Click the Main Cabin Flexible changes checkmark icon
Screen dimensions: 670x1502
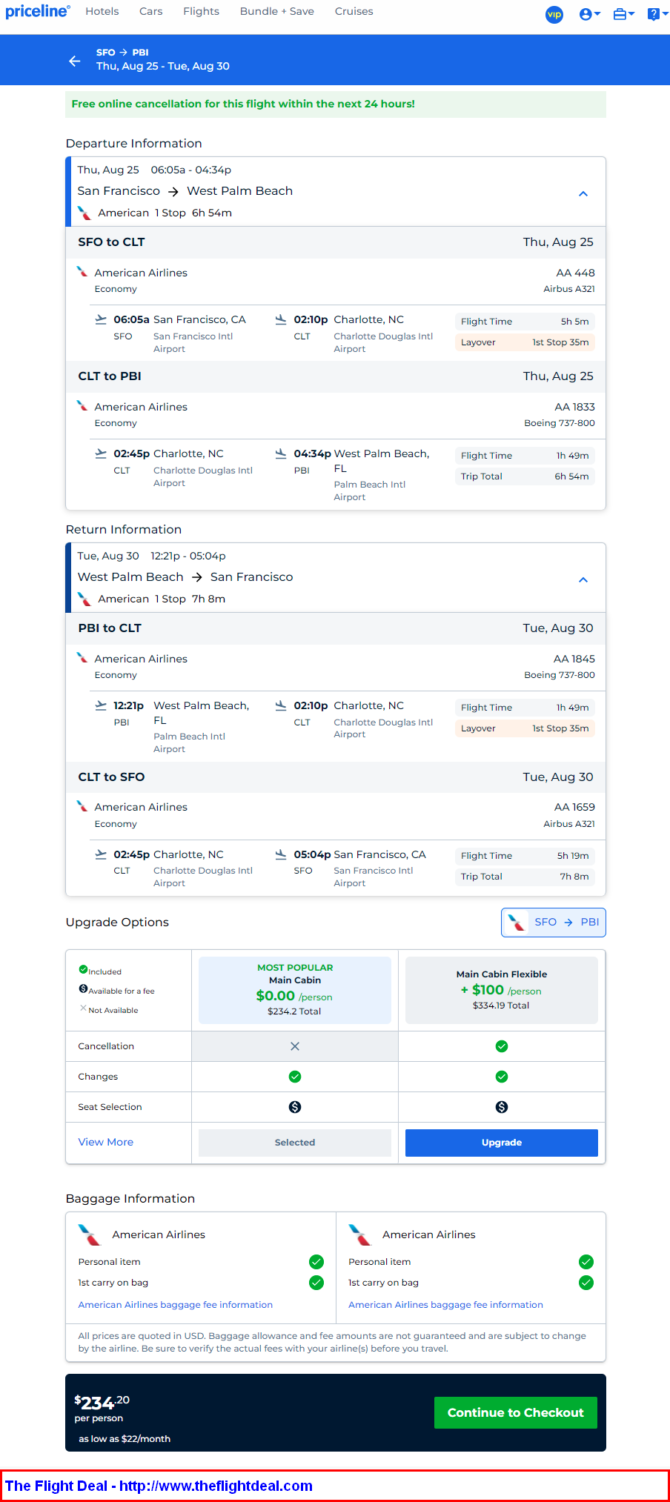501,1077
